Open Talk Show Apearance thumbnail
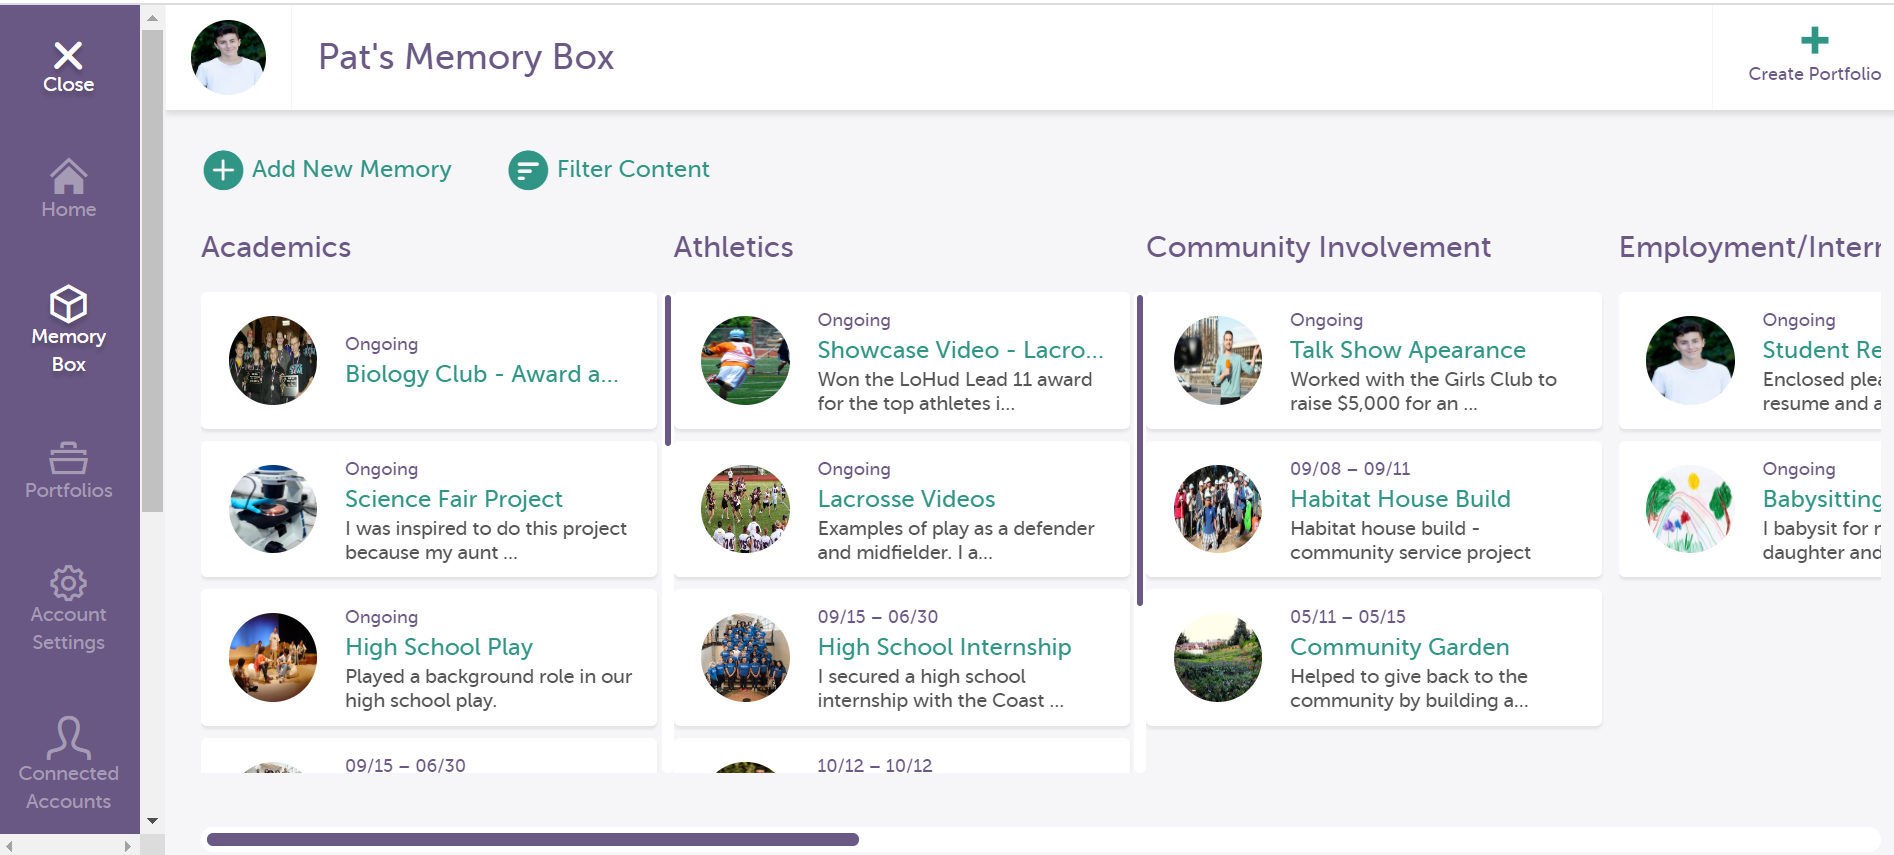This screenshot has width=1894, height=855. 1218,360
